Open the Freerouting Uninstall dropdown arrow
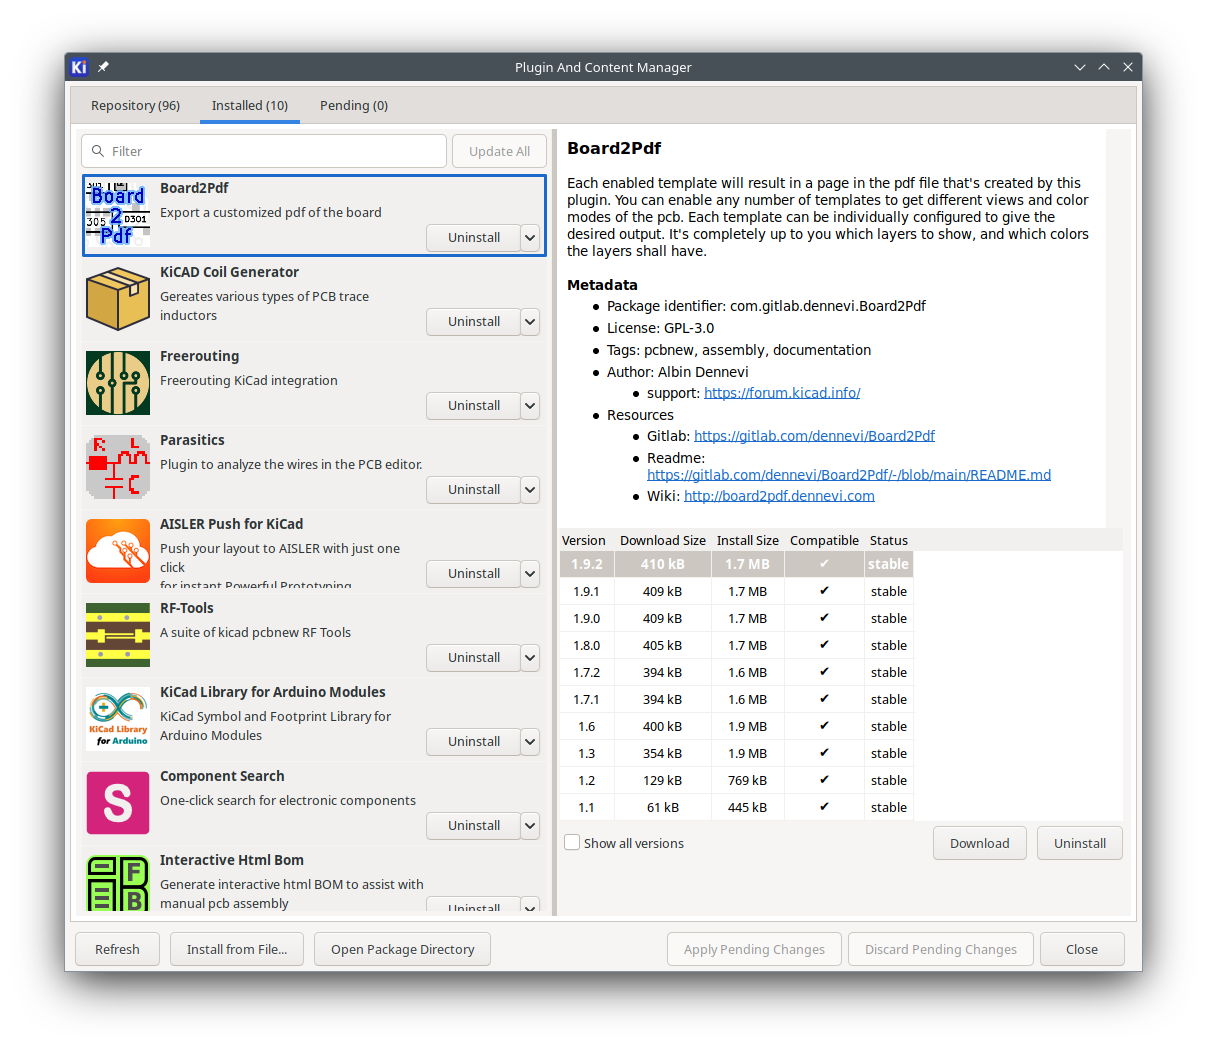1207x1048 pixels. (530, 406)
